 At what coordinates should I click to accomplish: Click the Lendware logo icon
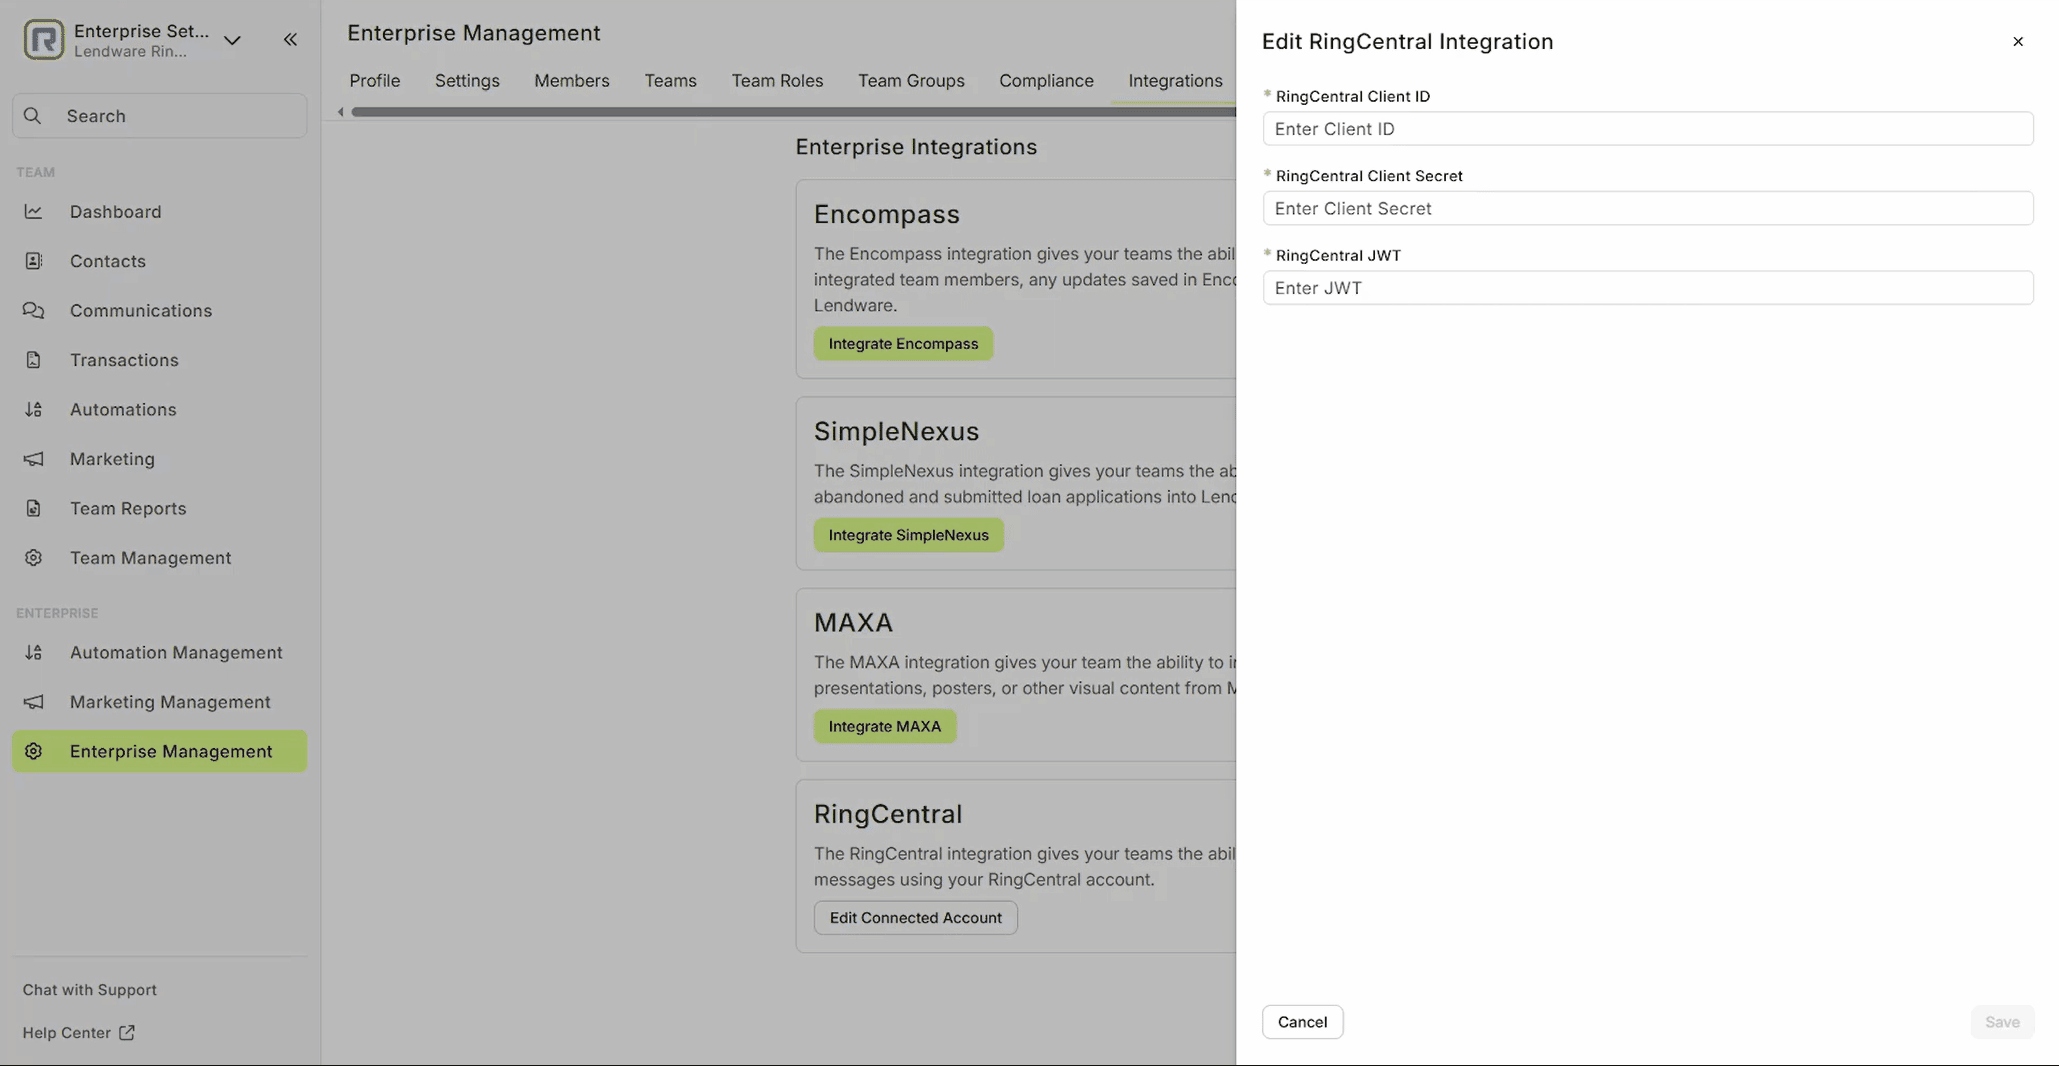[44, 40]
